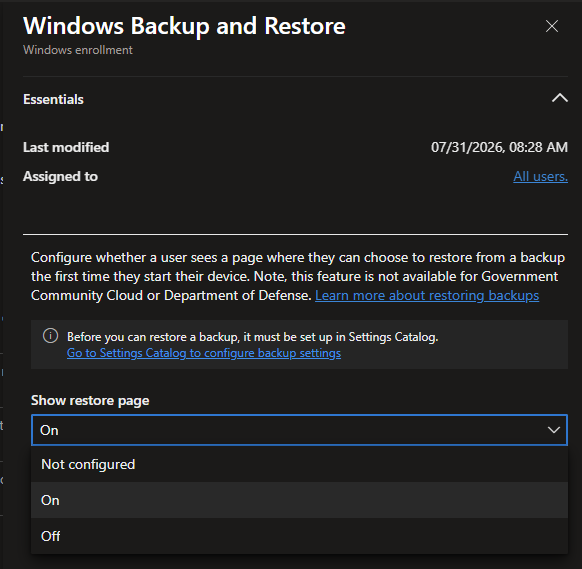Select the On option in the list
Screen dimensions: 582x569
[300, 500]
